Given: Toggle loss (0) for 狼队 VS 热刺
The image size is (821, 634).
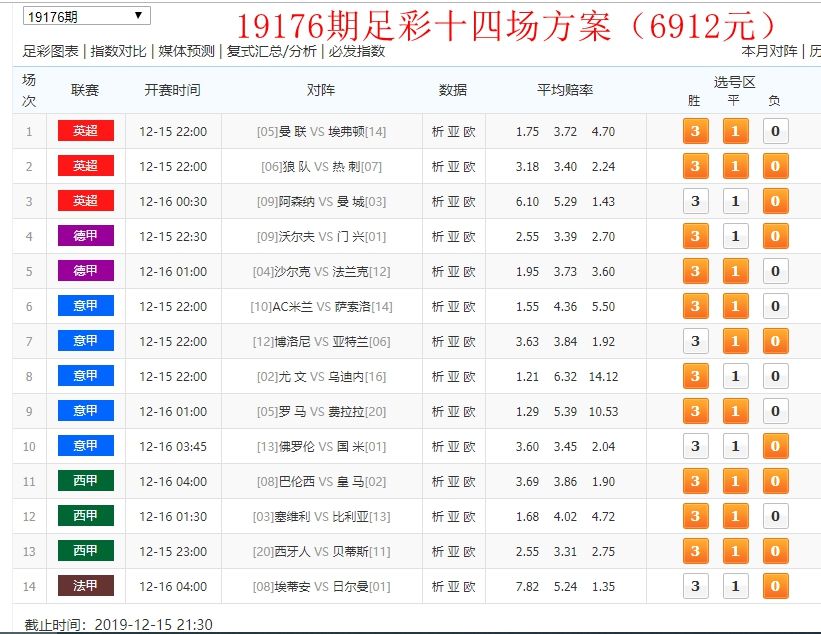Looking at the screenshot, I should click(x=775, y=166).
